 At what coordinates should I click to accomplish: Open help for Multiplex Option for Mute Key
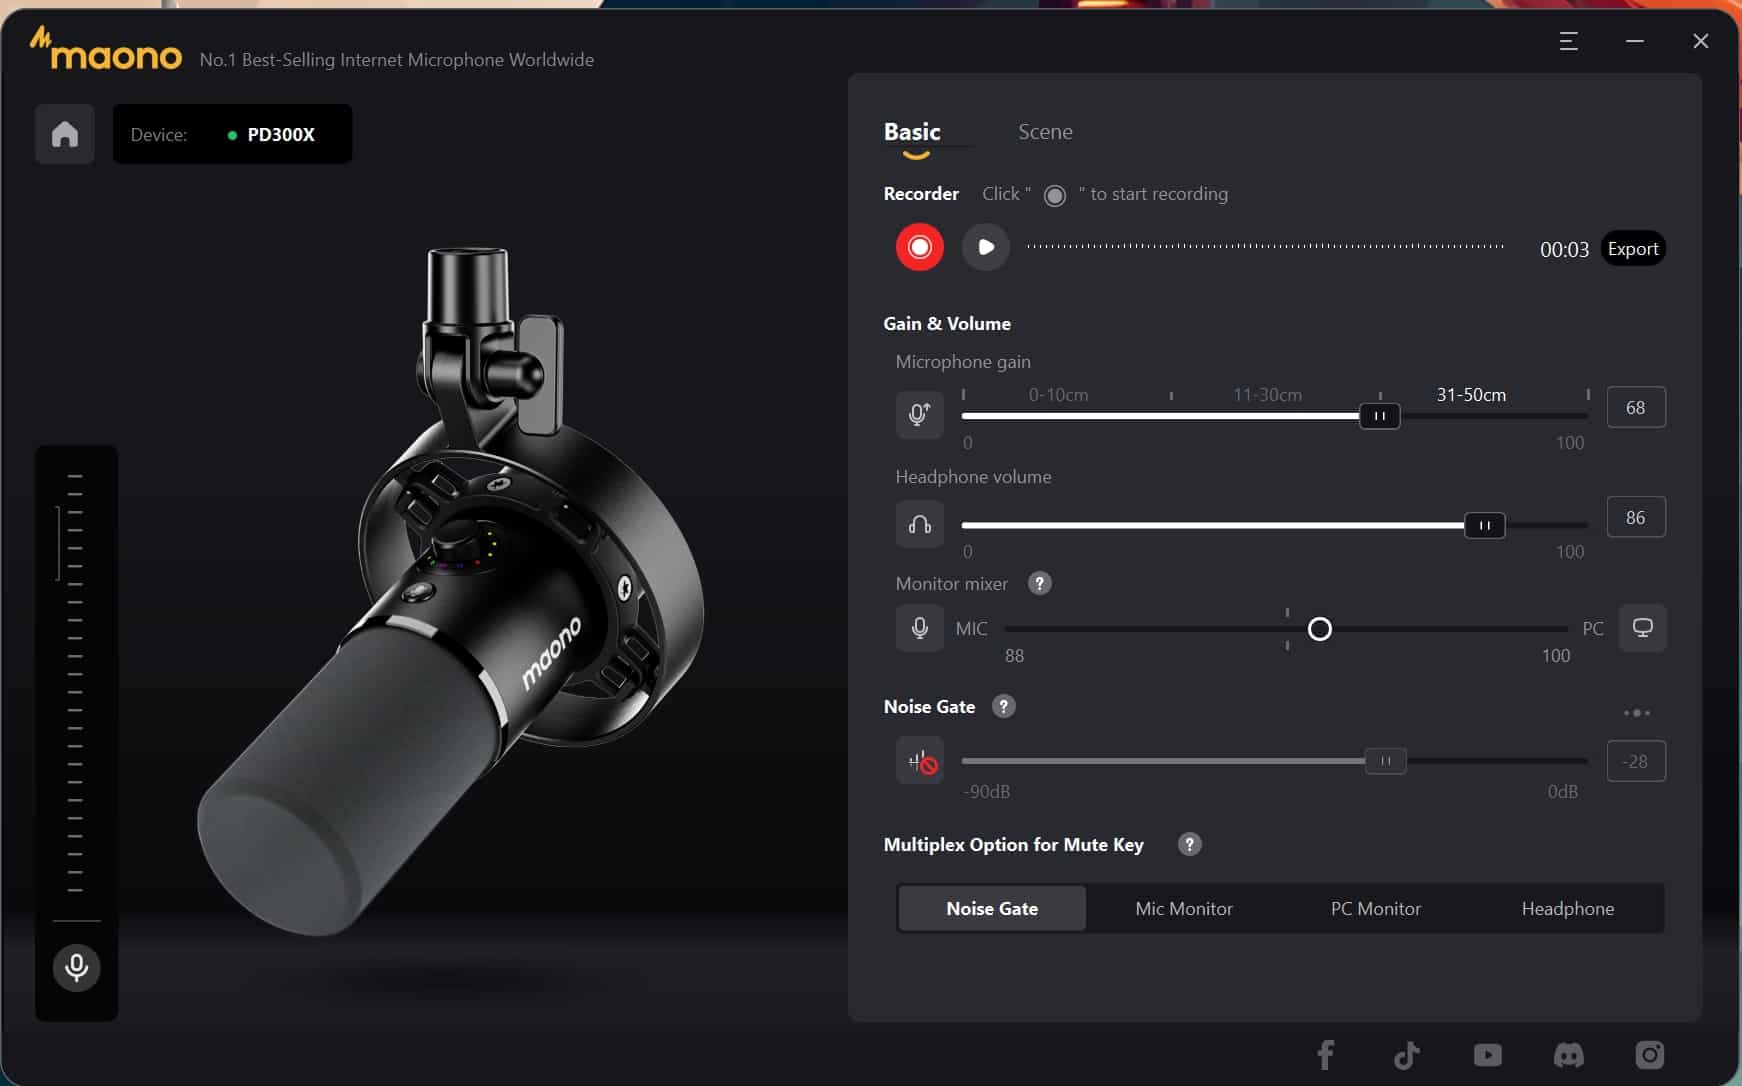1189,845
